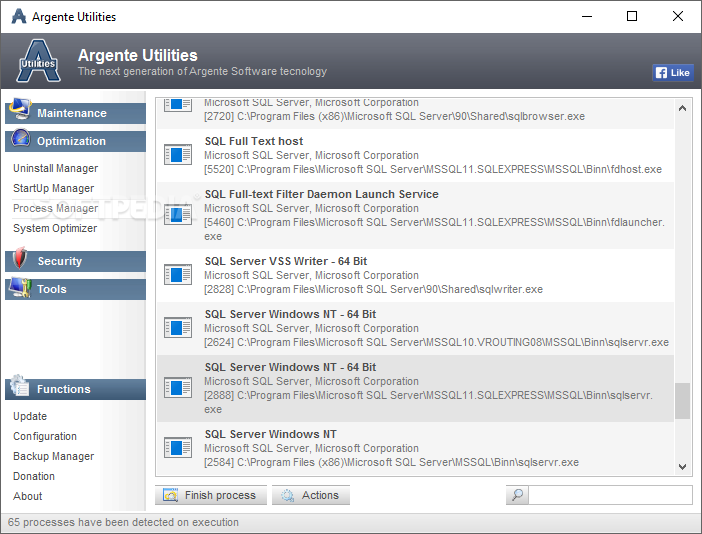The image size is (702, 534).
Task: Maximize the Argente Utilities window
Action: [632, 17]
